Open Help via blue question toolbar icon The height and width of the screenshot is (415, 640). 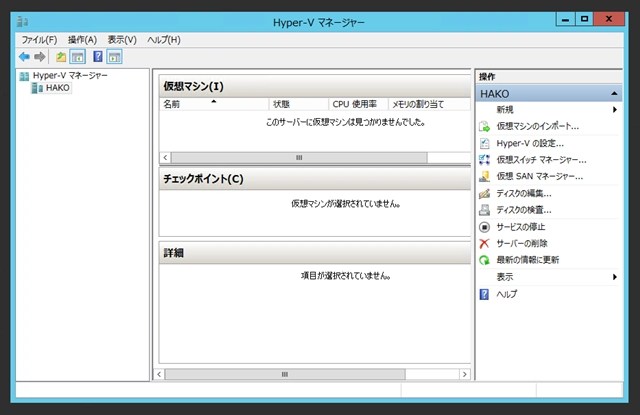pos(98,57)
